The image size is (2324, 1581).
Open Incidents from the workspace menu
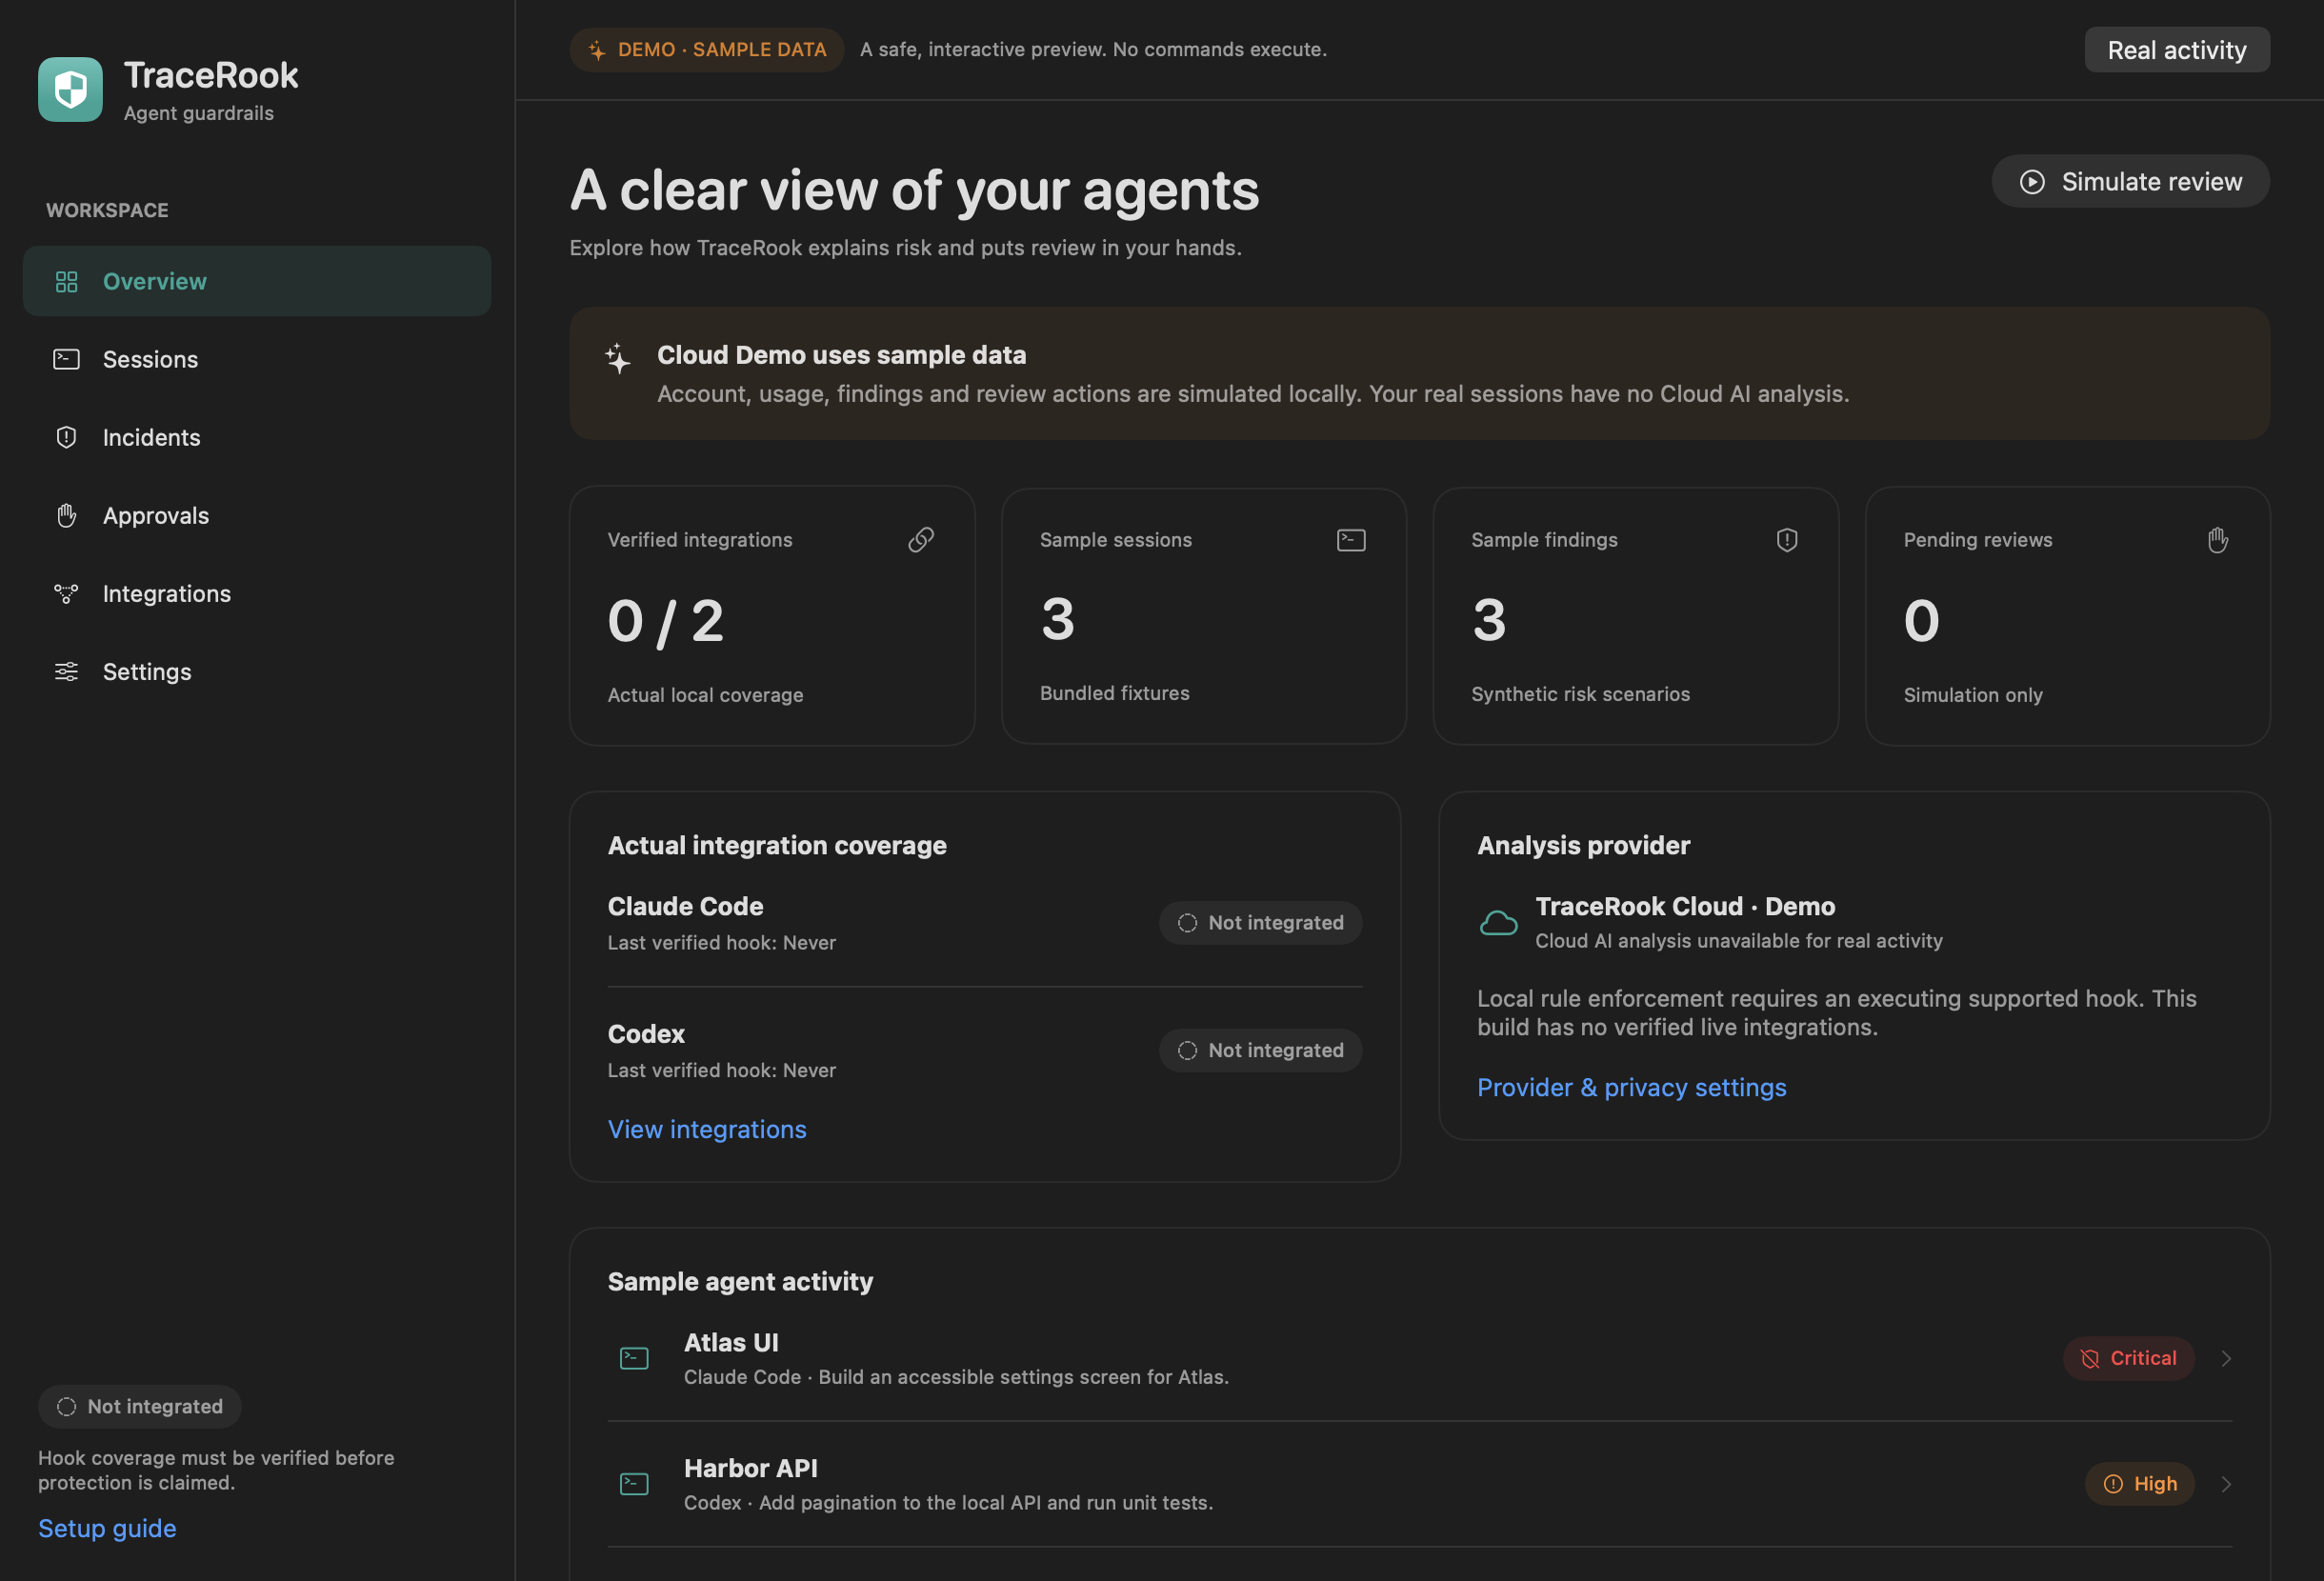[257, 438]
